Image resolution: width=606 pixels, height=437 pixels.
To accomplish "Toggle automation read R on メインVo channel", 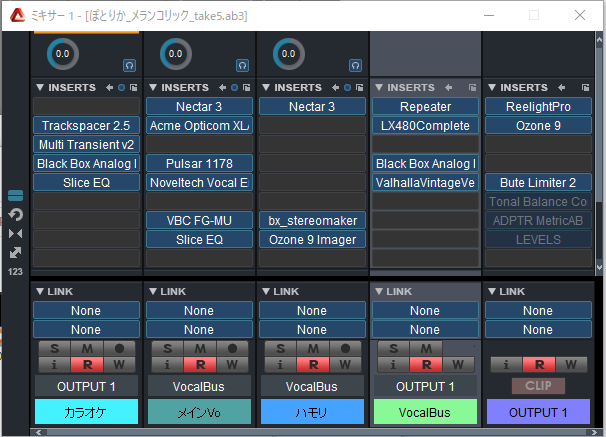I will click(x=200, y=364).
